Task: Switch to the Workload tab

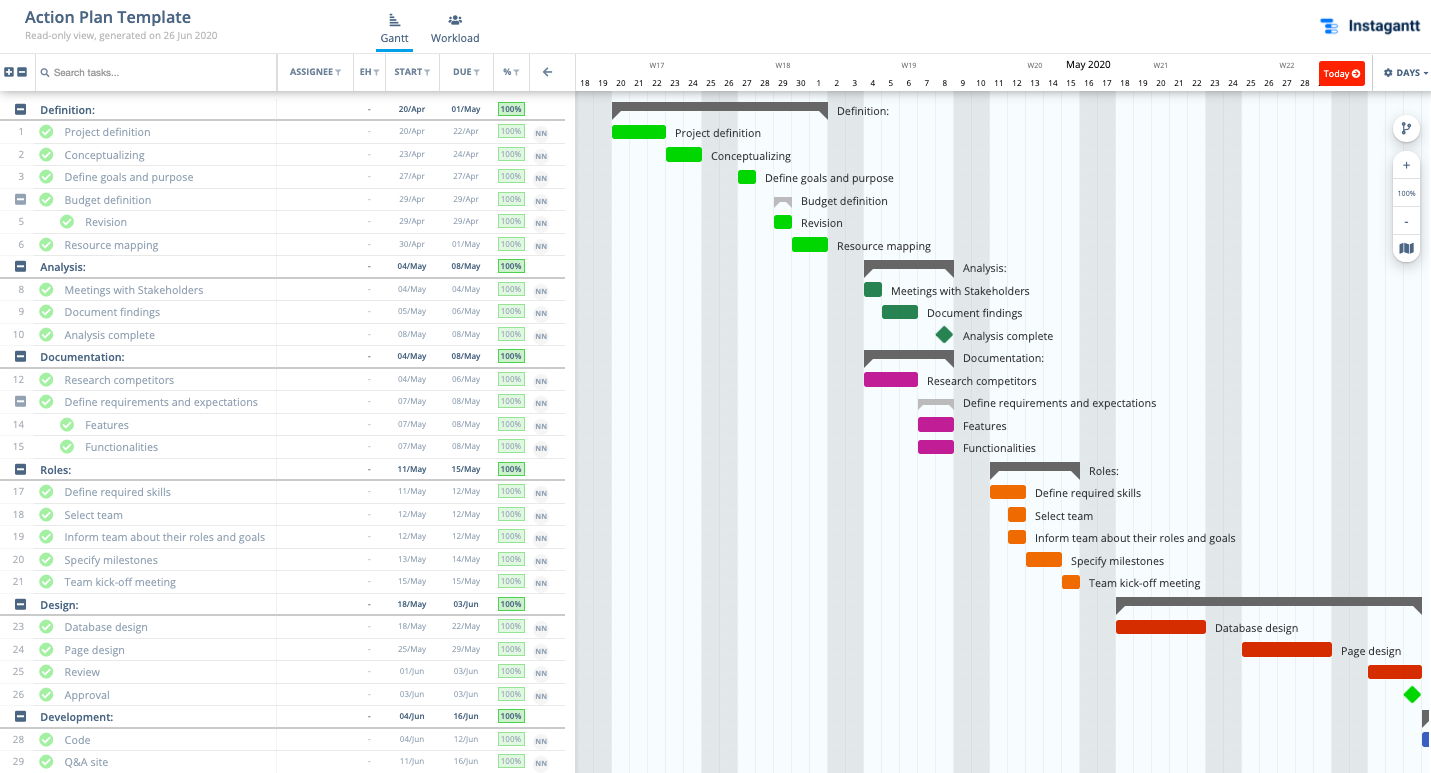Action: pyautogui.click(x=455, y=27)
